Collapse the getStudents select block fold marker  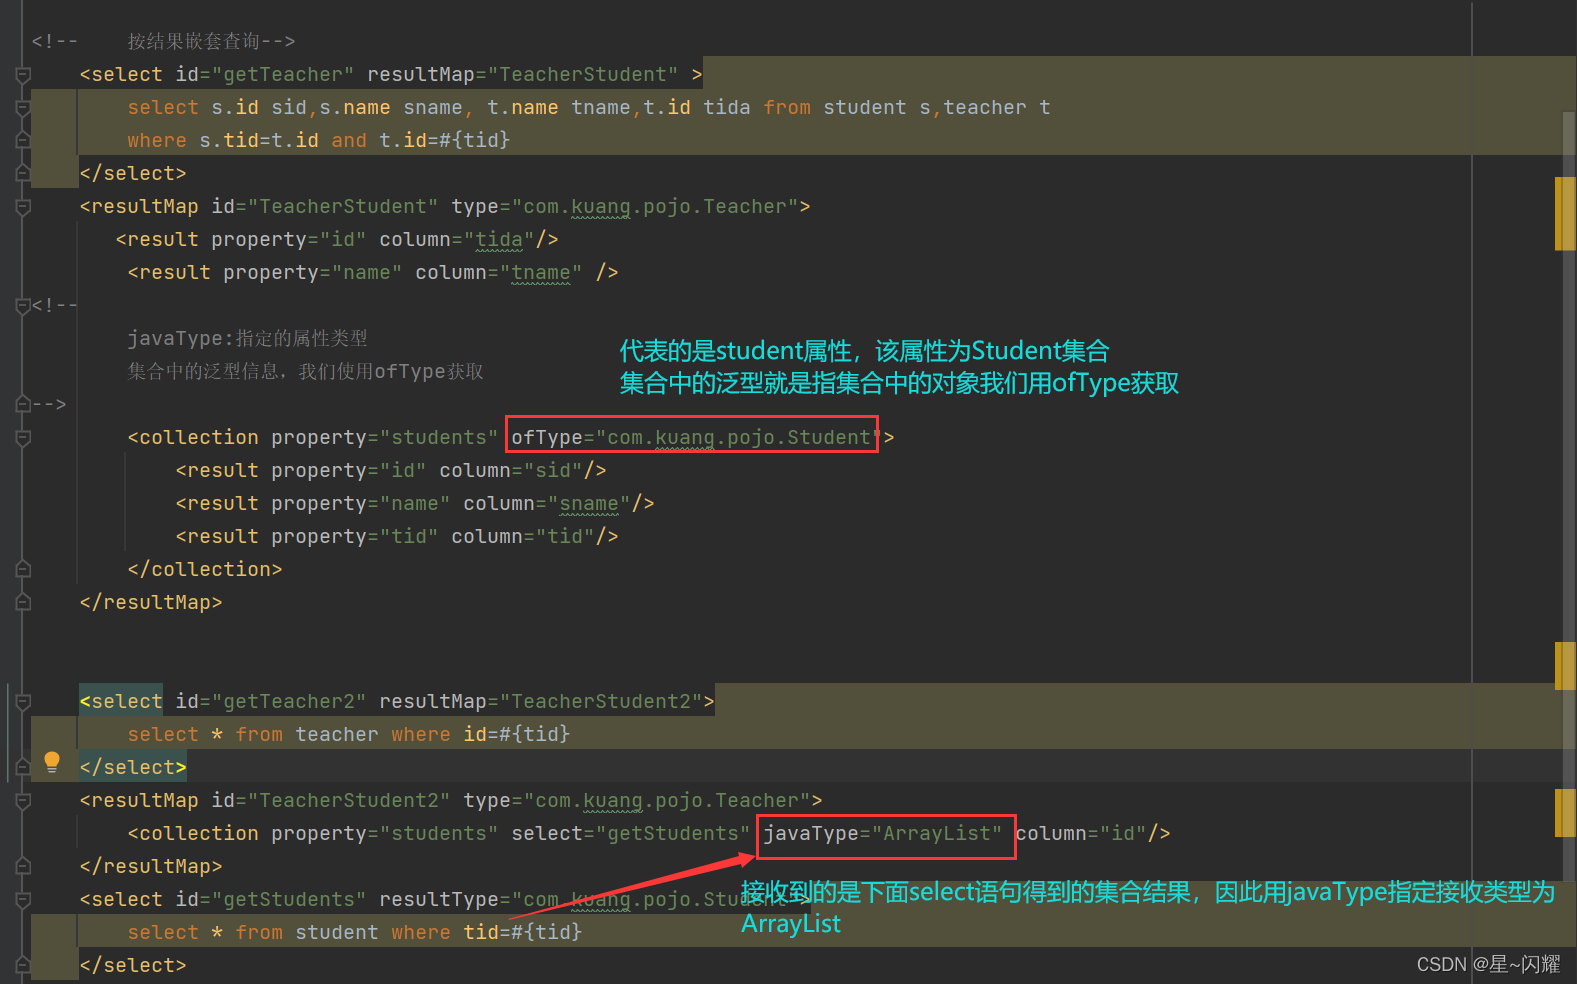pos(23,900)
